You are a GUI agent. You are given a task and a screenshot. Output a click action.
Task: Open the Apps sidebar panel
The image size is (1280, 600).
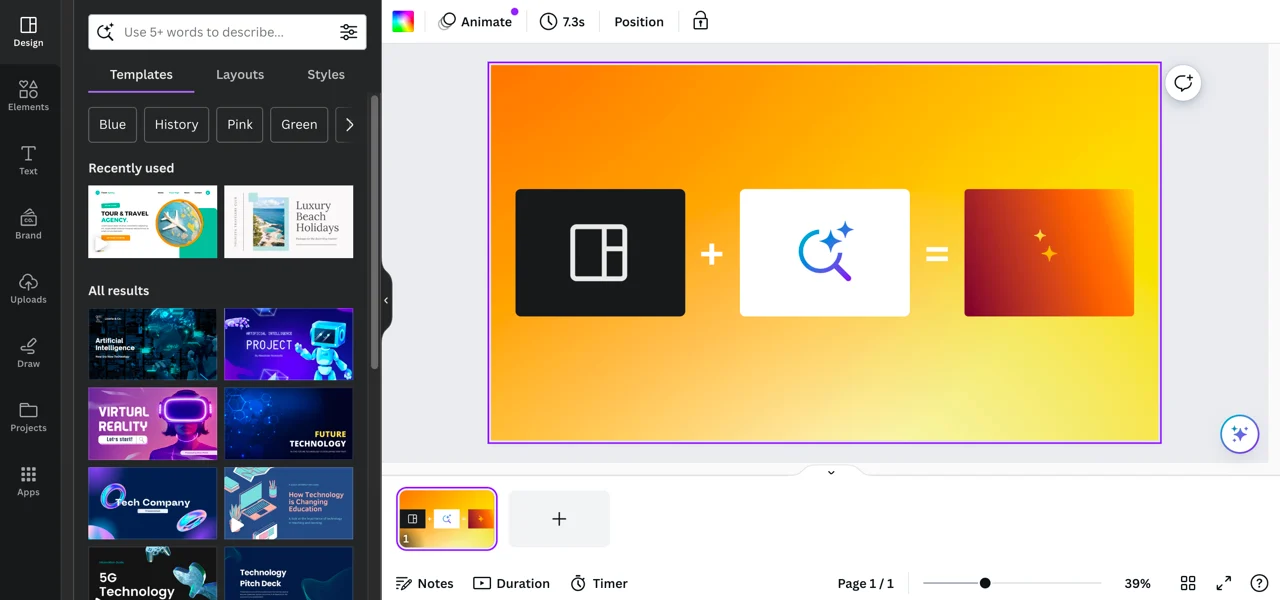click(28, 480)
